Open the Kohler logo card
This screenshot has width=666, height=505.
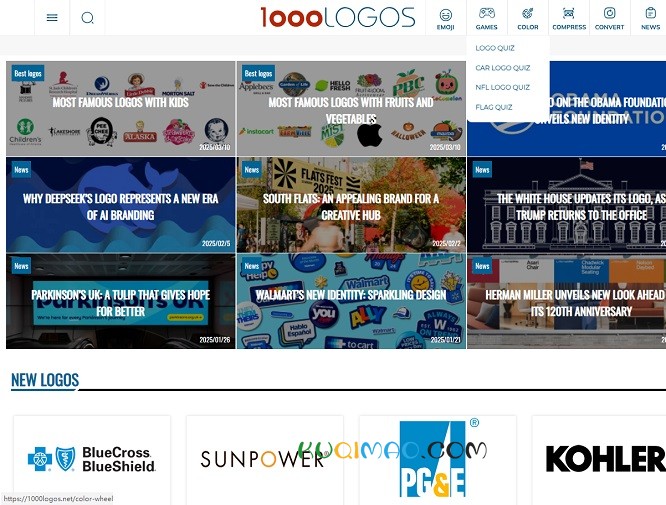tap(599, 460)
